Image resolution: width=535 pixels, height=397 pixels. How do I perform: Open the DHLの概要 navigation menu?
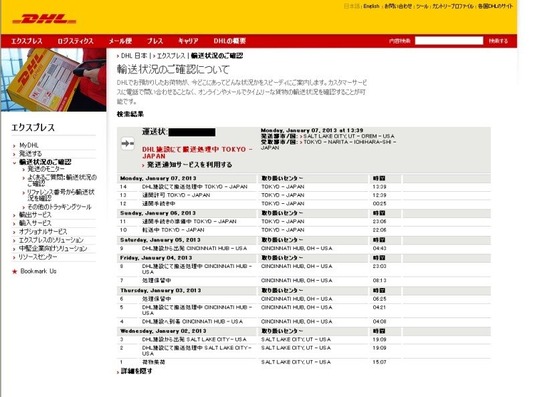point(230,41)
